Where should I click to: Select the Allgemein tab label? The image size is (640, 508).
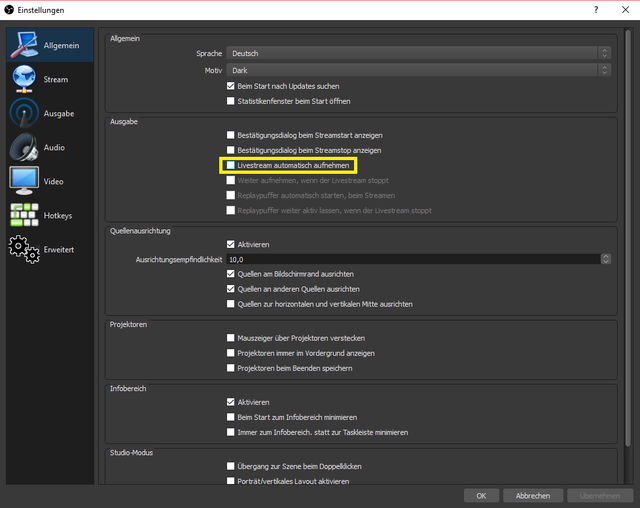point(62,45)
